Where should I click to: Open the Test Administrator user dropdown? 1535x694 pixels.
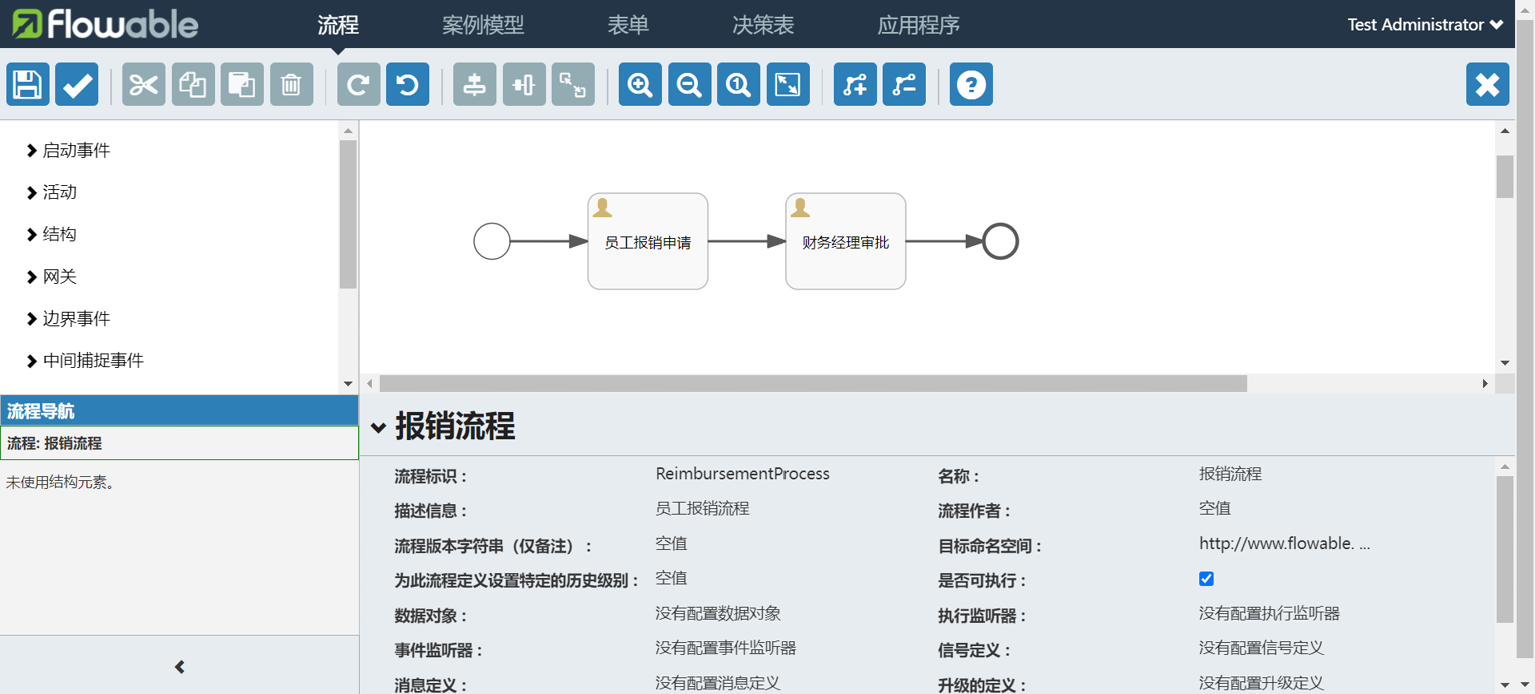pos(1424,25)
